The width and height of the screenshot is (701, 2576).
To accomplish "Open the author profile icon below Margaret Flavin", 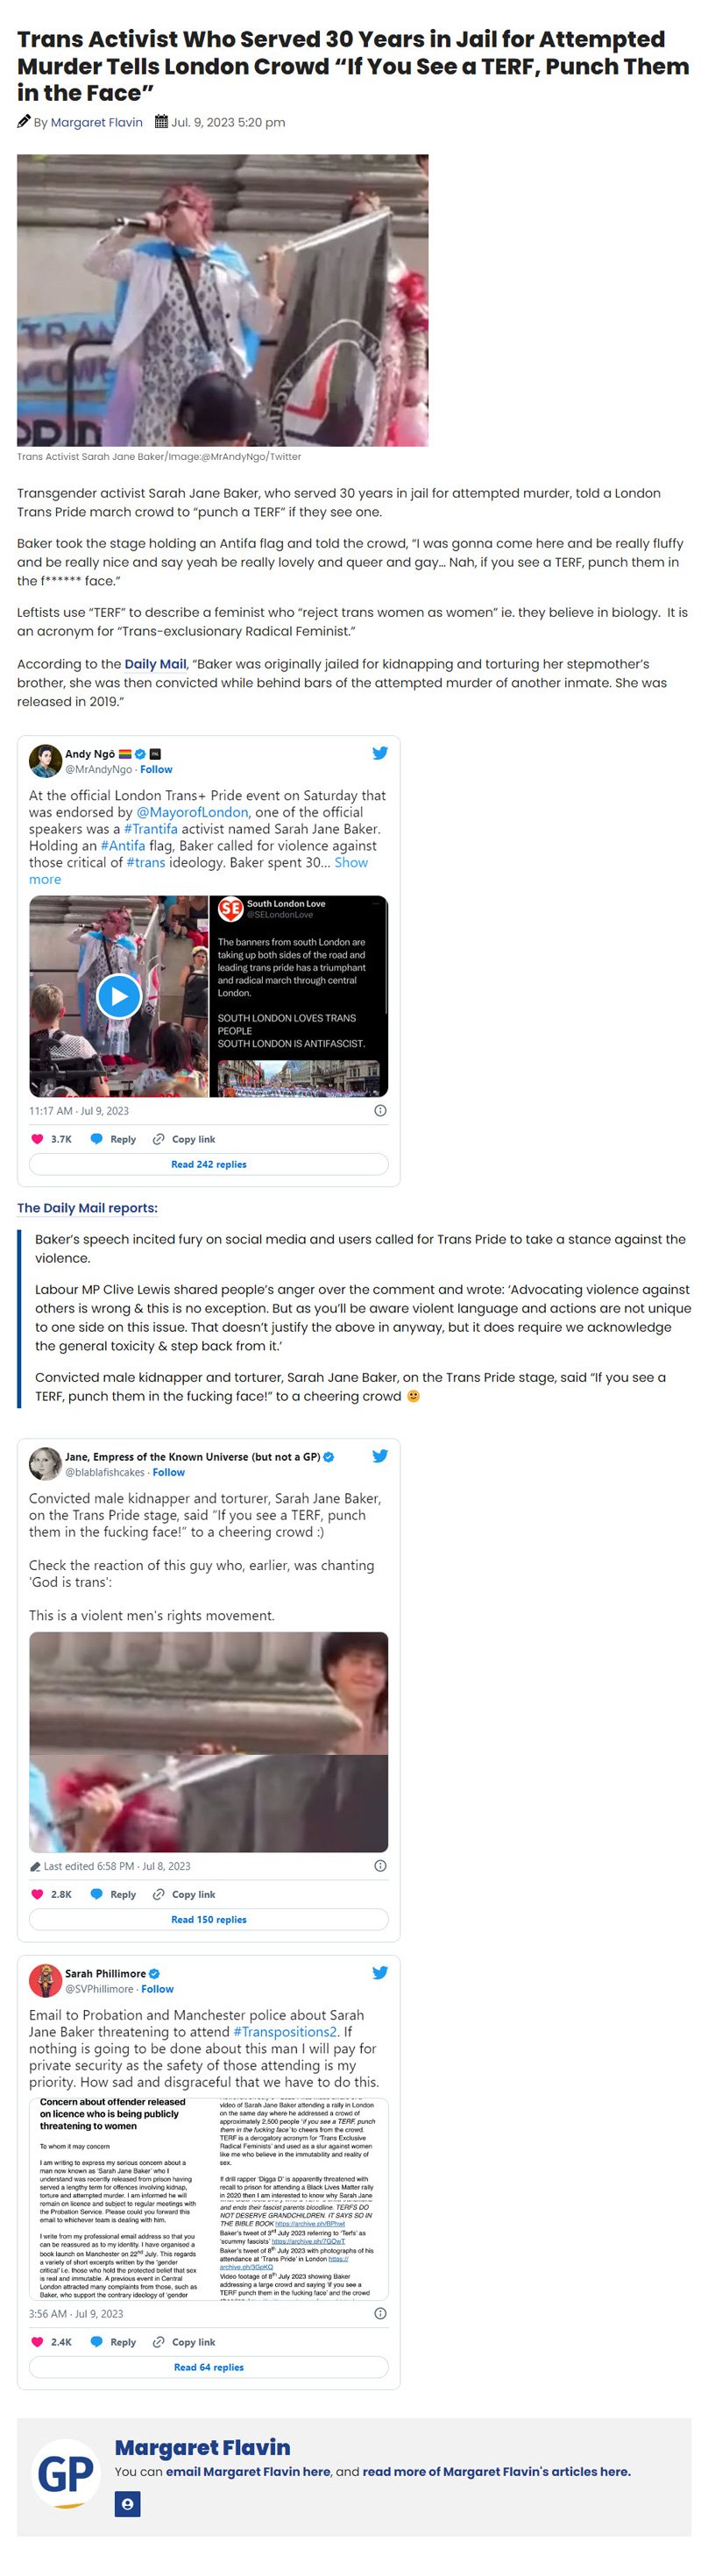I will pyautogui.click(x=127, y=2504).
